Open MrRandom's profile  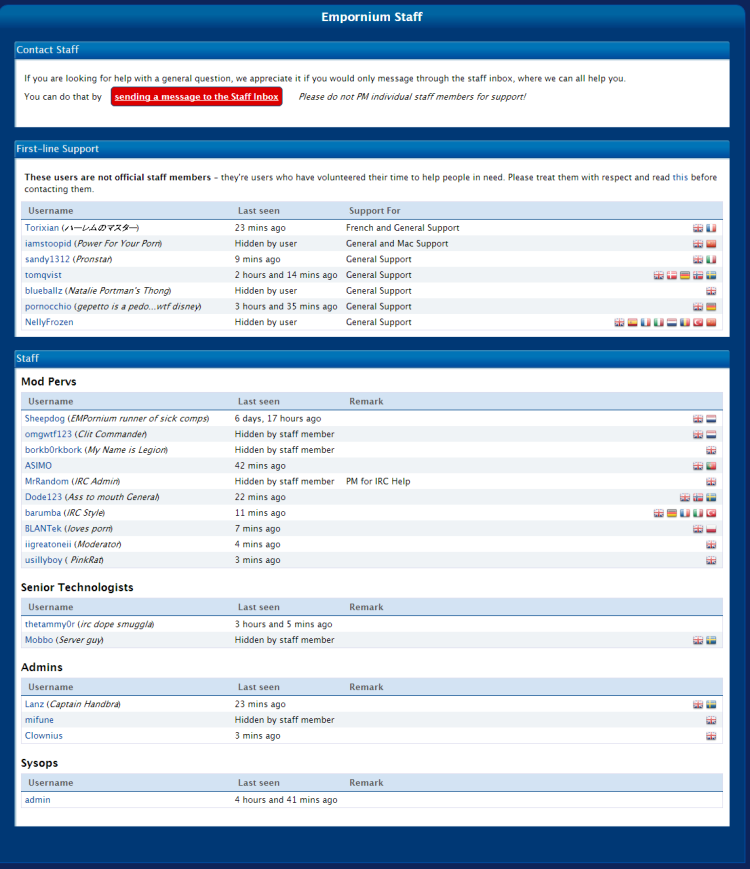coord(47,481)
